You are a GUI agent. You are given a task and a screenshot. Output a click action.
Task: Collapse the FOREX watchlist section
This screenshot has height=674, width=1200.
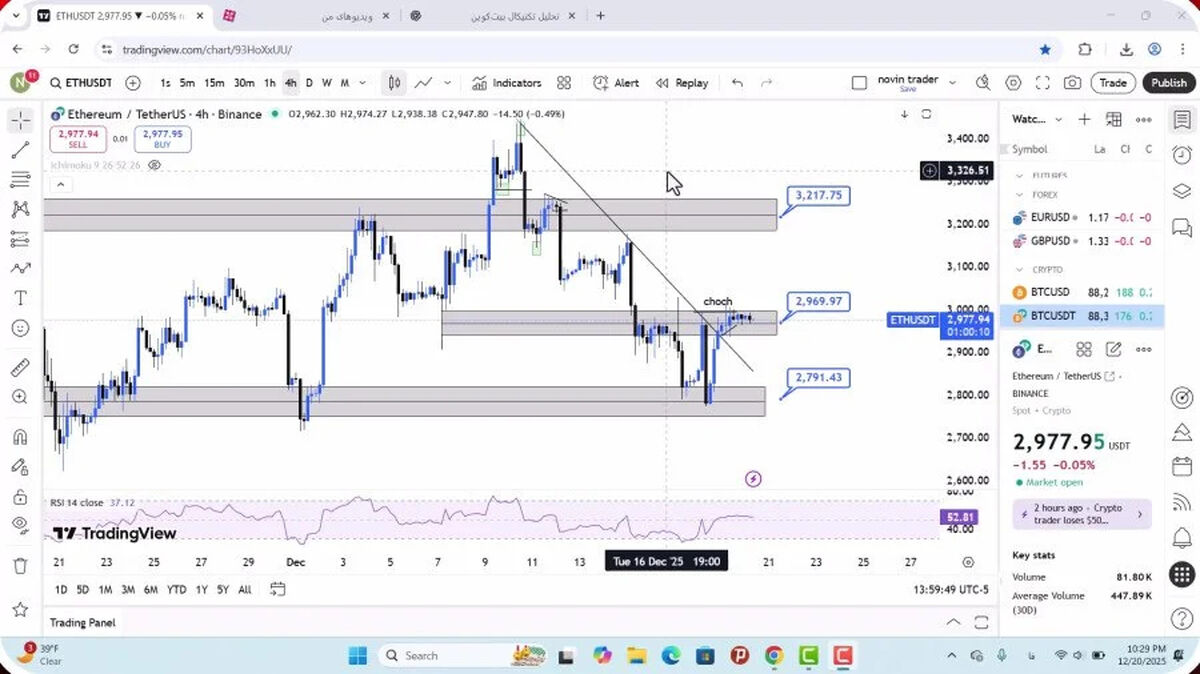(1020, 195)
